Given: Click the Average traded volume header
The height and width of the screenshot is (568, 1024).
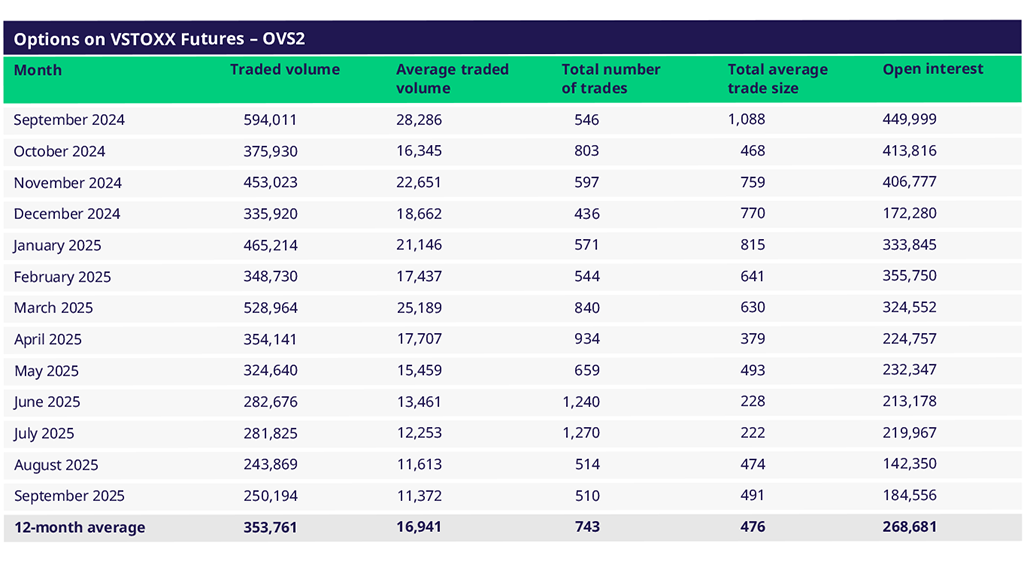Looking at the screenshot, I should pos(452,79).
